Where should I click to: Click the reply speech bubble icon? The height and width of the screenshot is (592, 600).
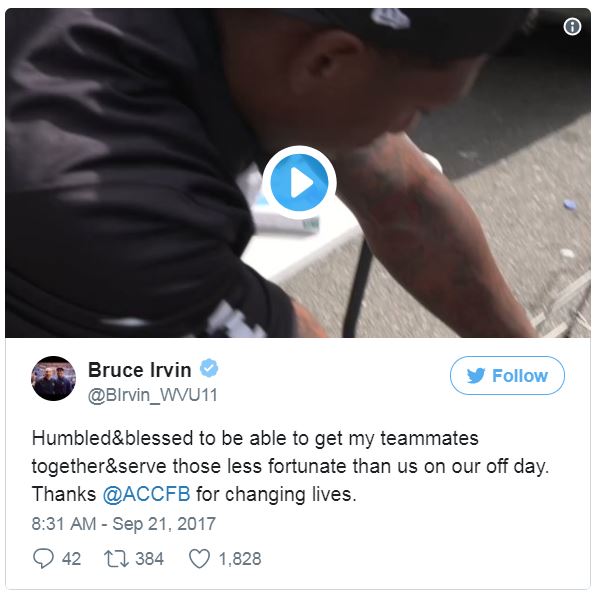tap(43, 558)
